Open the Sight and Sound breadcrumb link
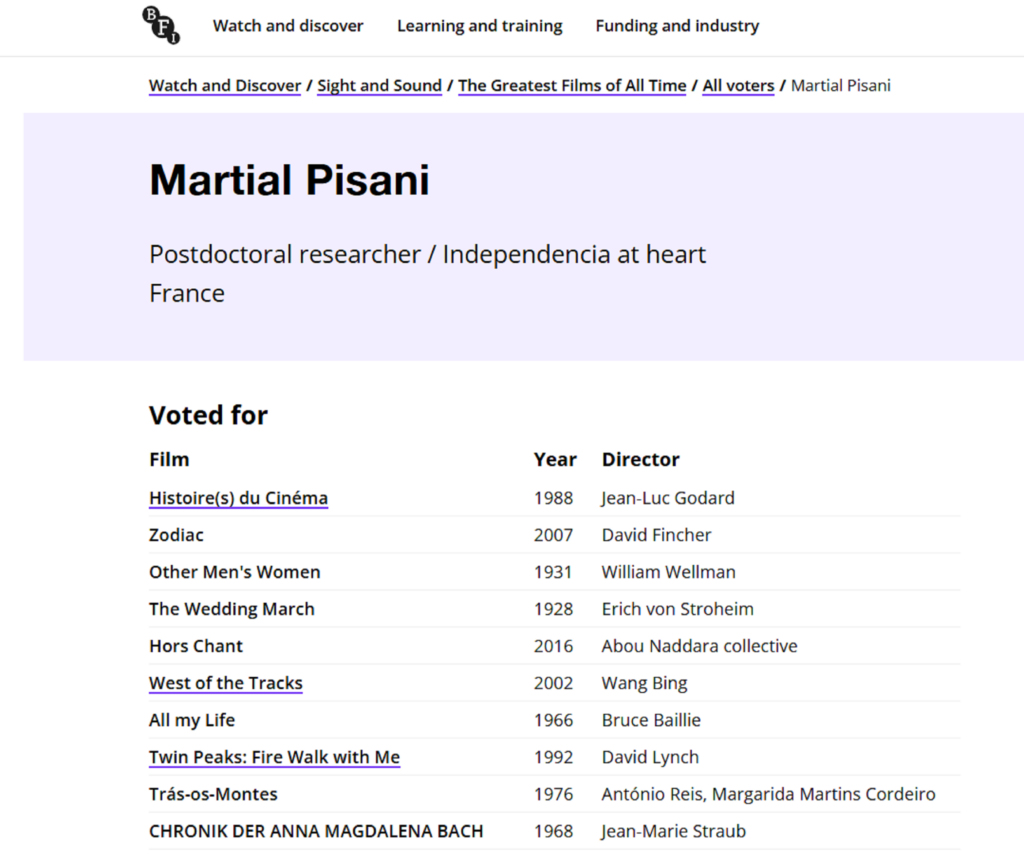The height and width of the screenshot is (861, 1024). (x=379, y=86)
